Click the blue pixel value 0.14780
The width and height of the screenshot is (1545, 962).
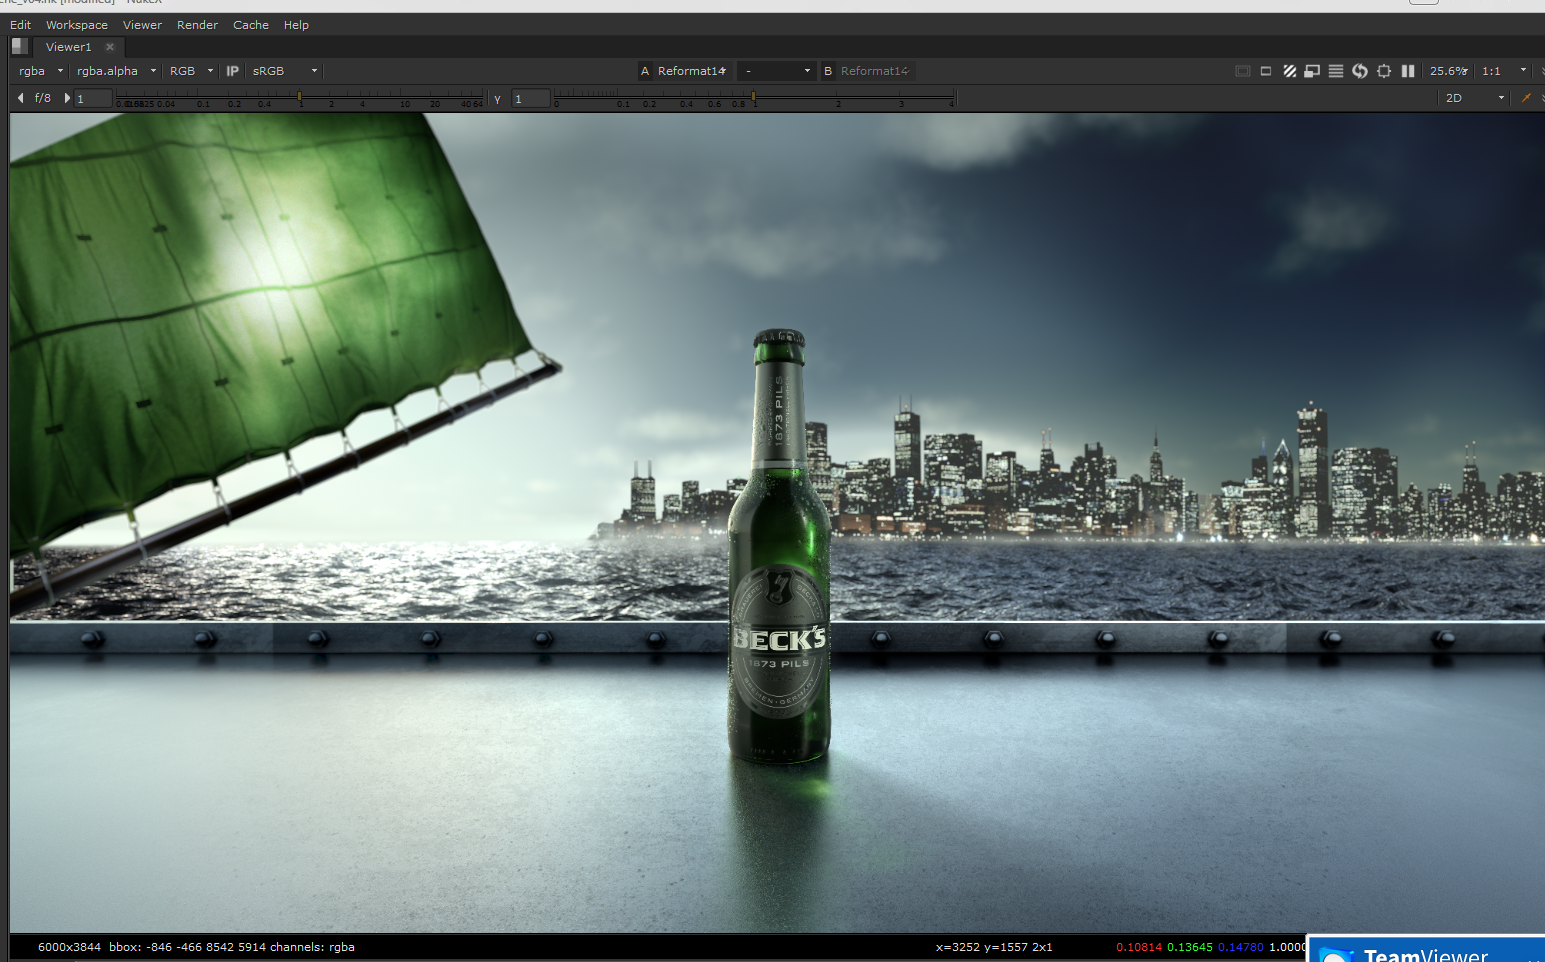1241,947
